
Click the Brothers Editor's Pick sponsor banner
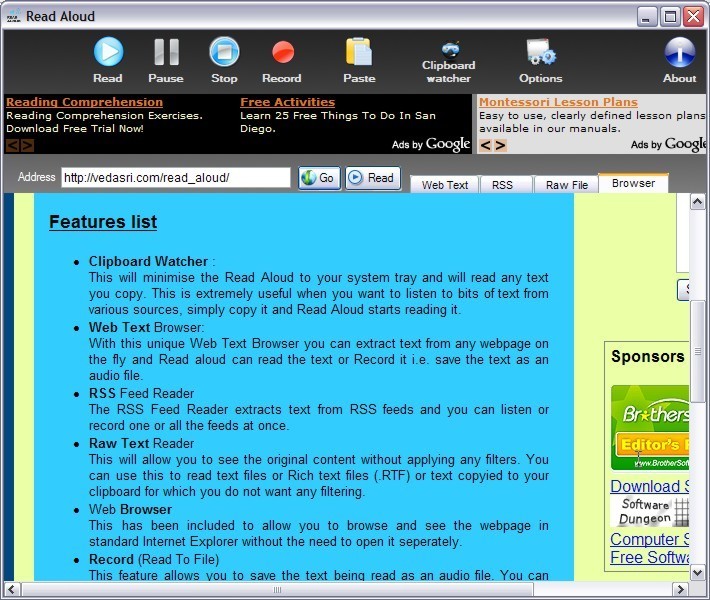(x=650, y=427)
